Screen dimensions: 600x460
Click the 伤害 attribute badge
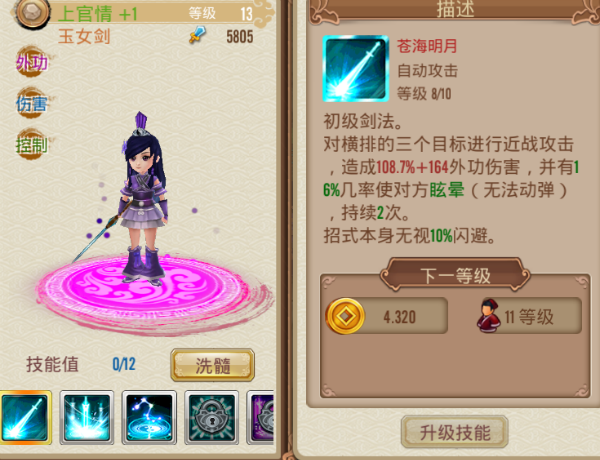click(x=31, y=103)
